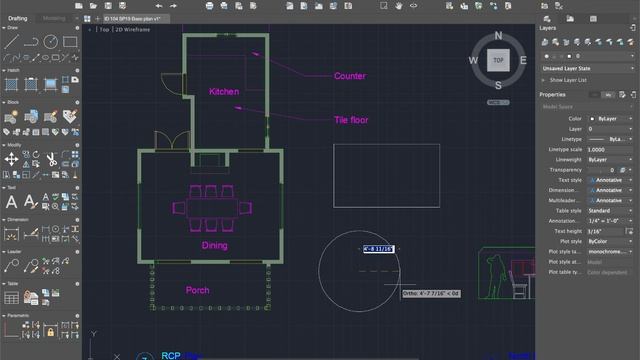
Task: Click the Print icon in top toolbar
Action: pyautogui.click(x=209, y=6)
